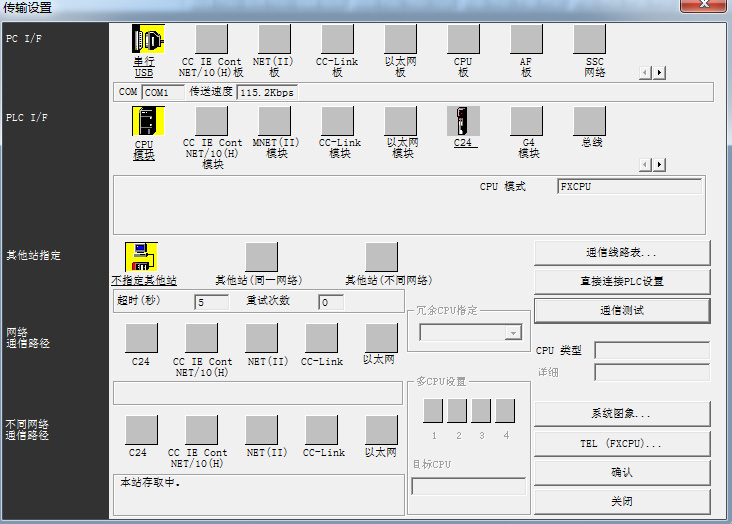Click the G4 模块 icon
732x524 pixels.
click(x=526, y=122)
